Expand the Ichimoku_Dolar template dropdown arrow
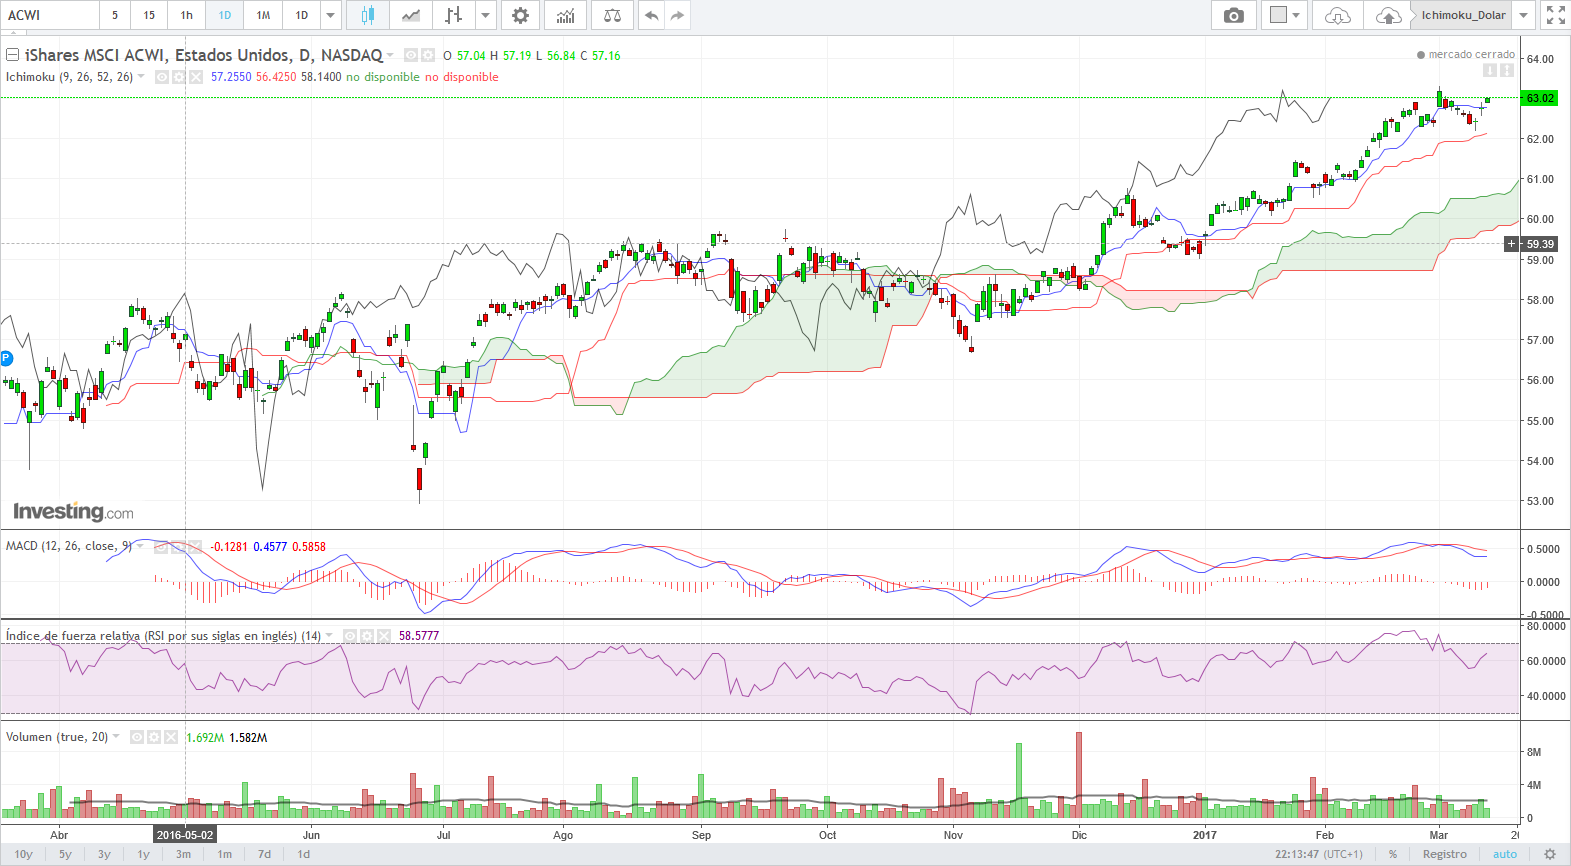This screenshot has height=866, width=1571. (x=1523, y=15)
